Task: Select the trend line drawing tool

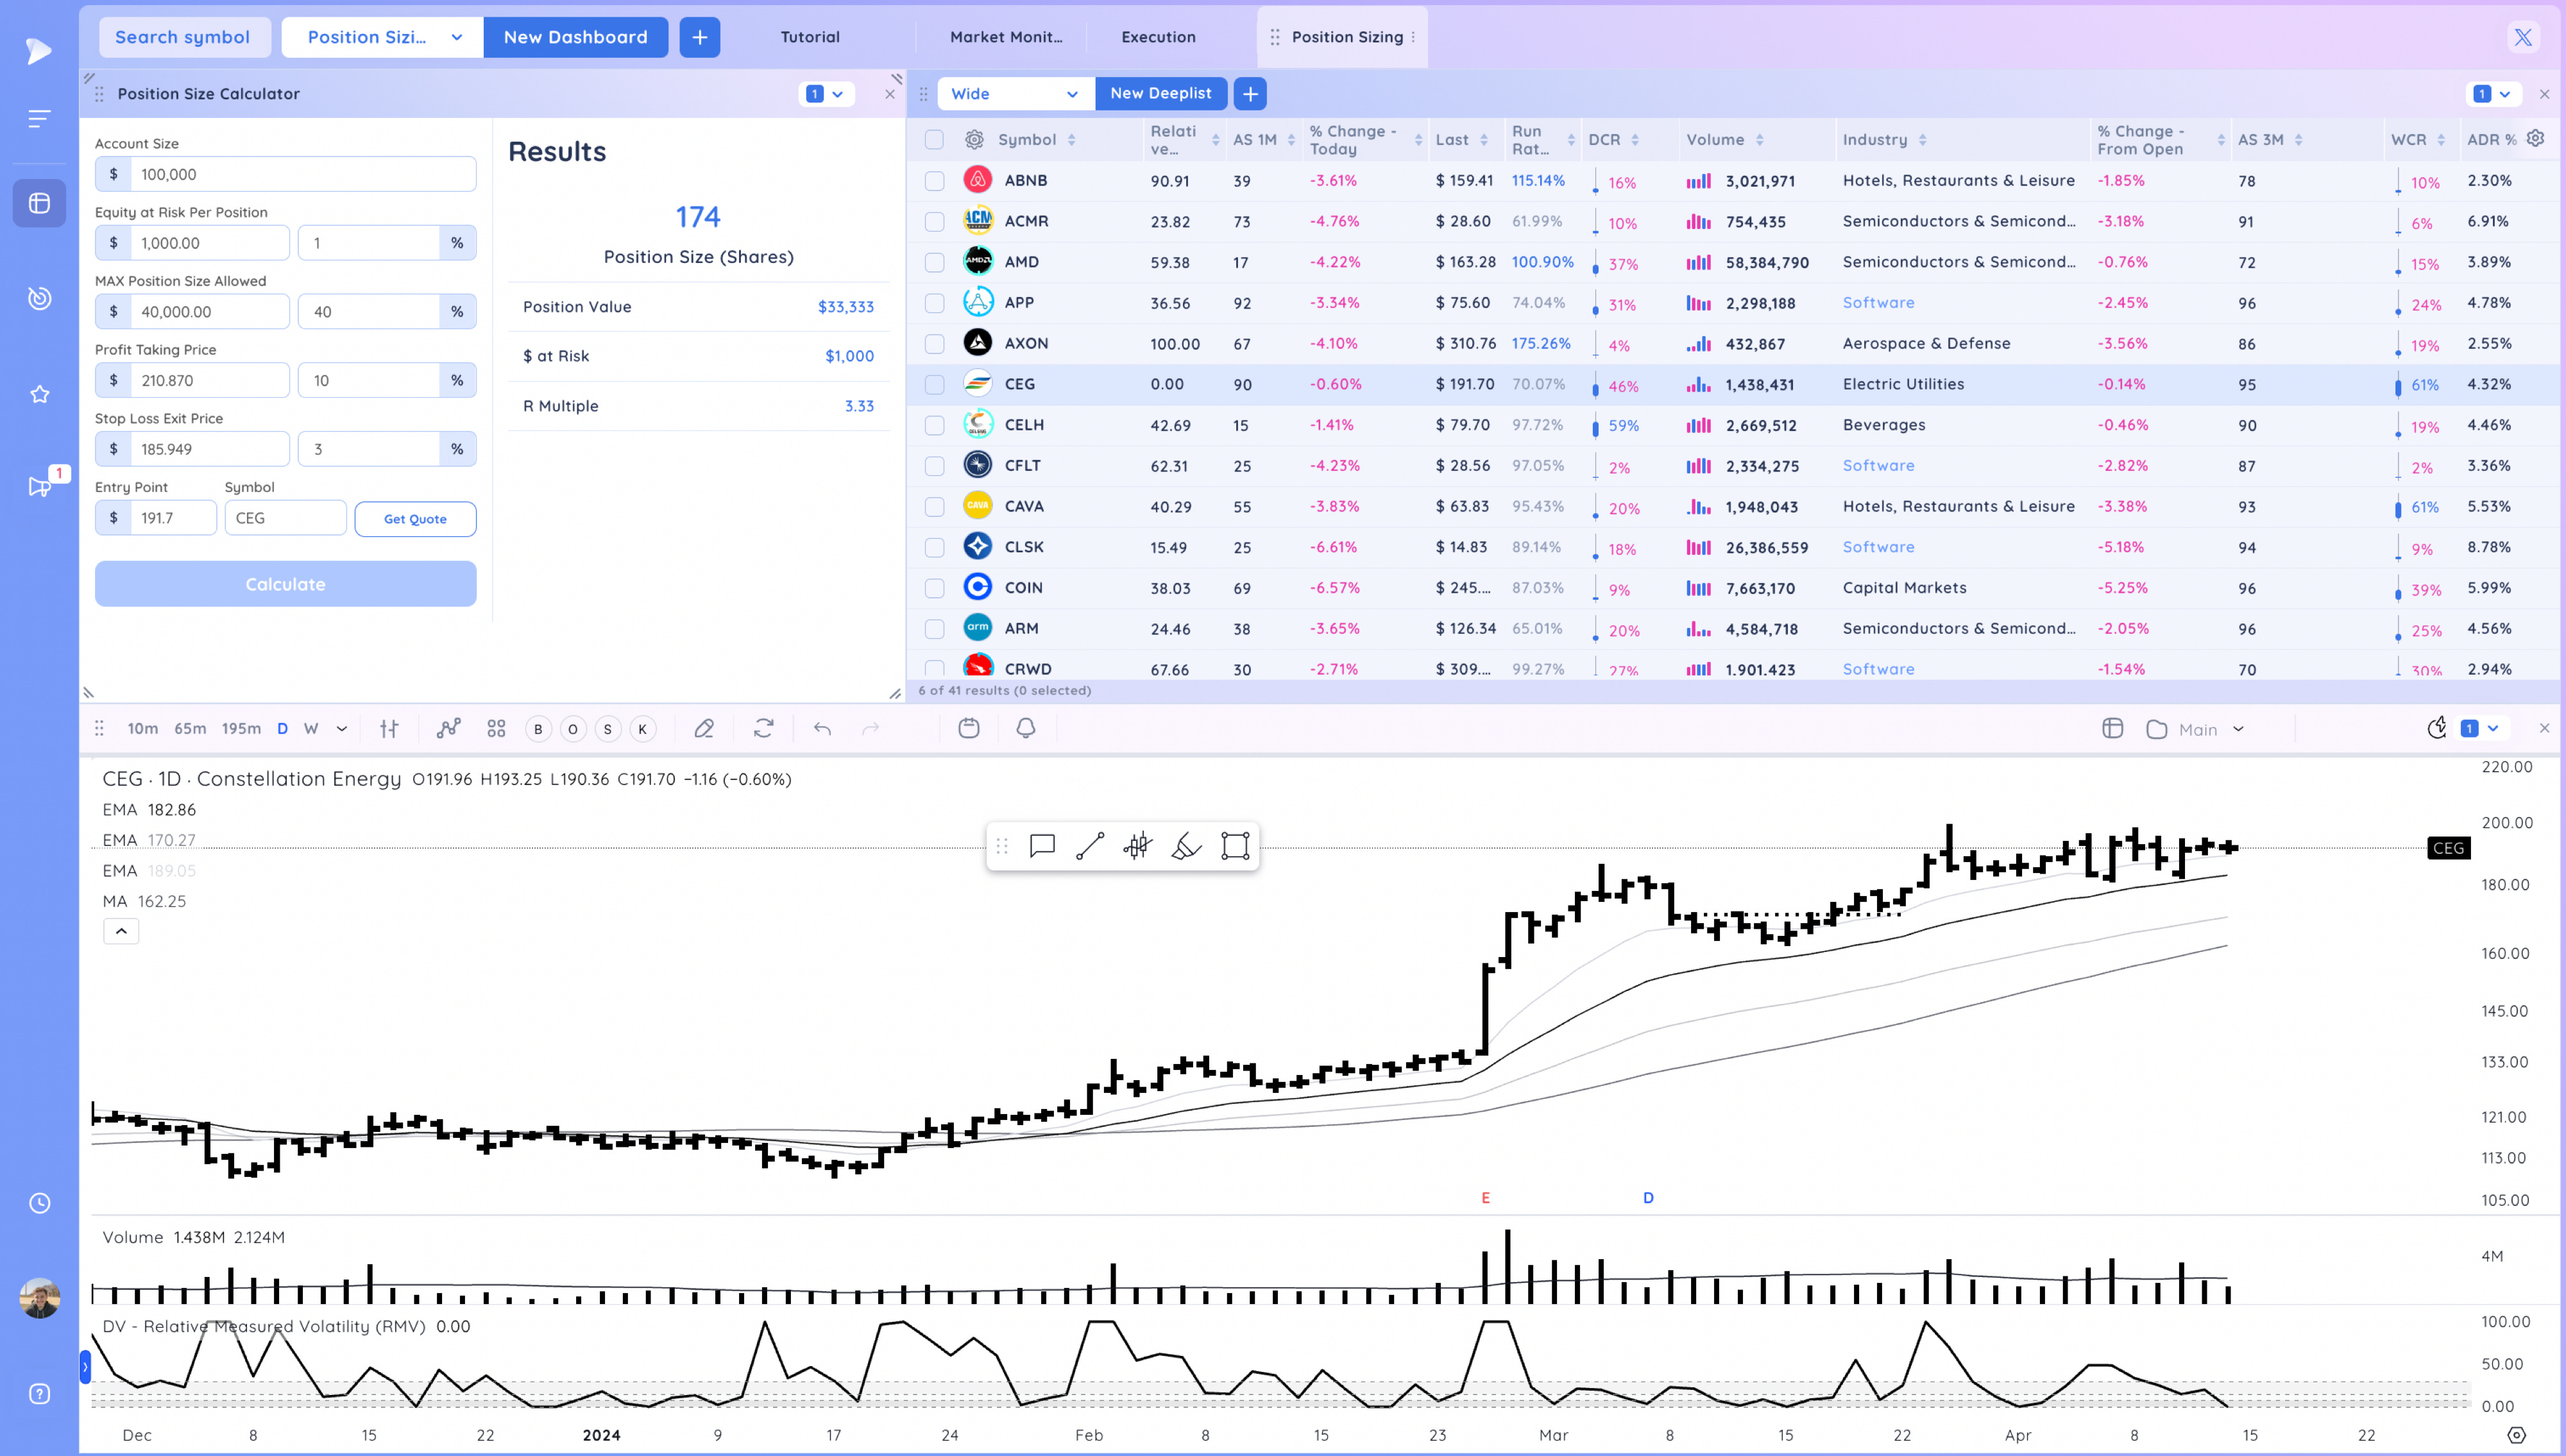Action: (x=1089, y=845)
